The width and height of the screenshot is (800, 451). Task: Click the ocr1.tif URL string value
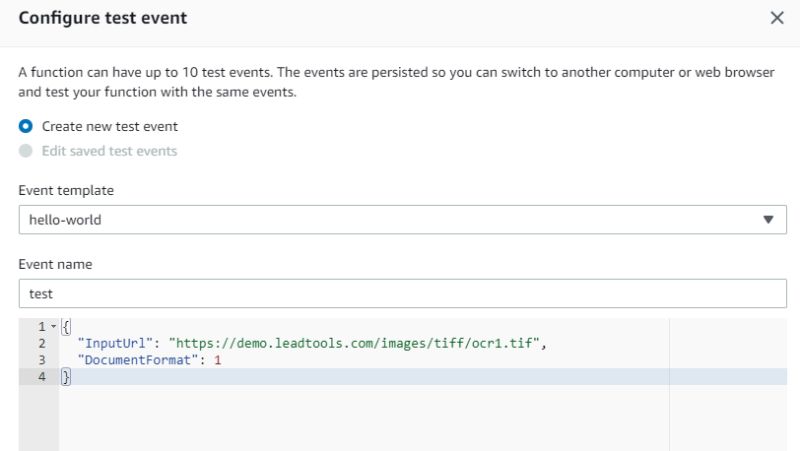(354, 343)
